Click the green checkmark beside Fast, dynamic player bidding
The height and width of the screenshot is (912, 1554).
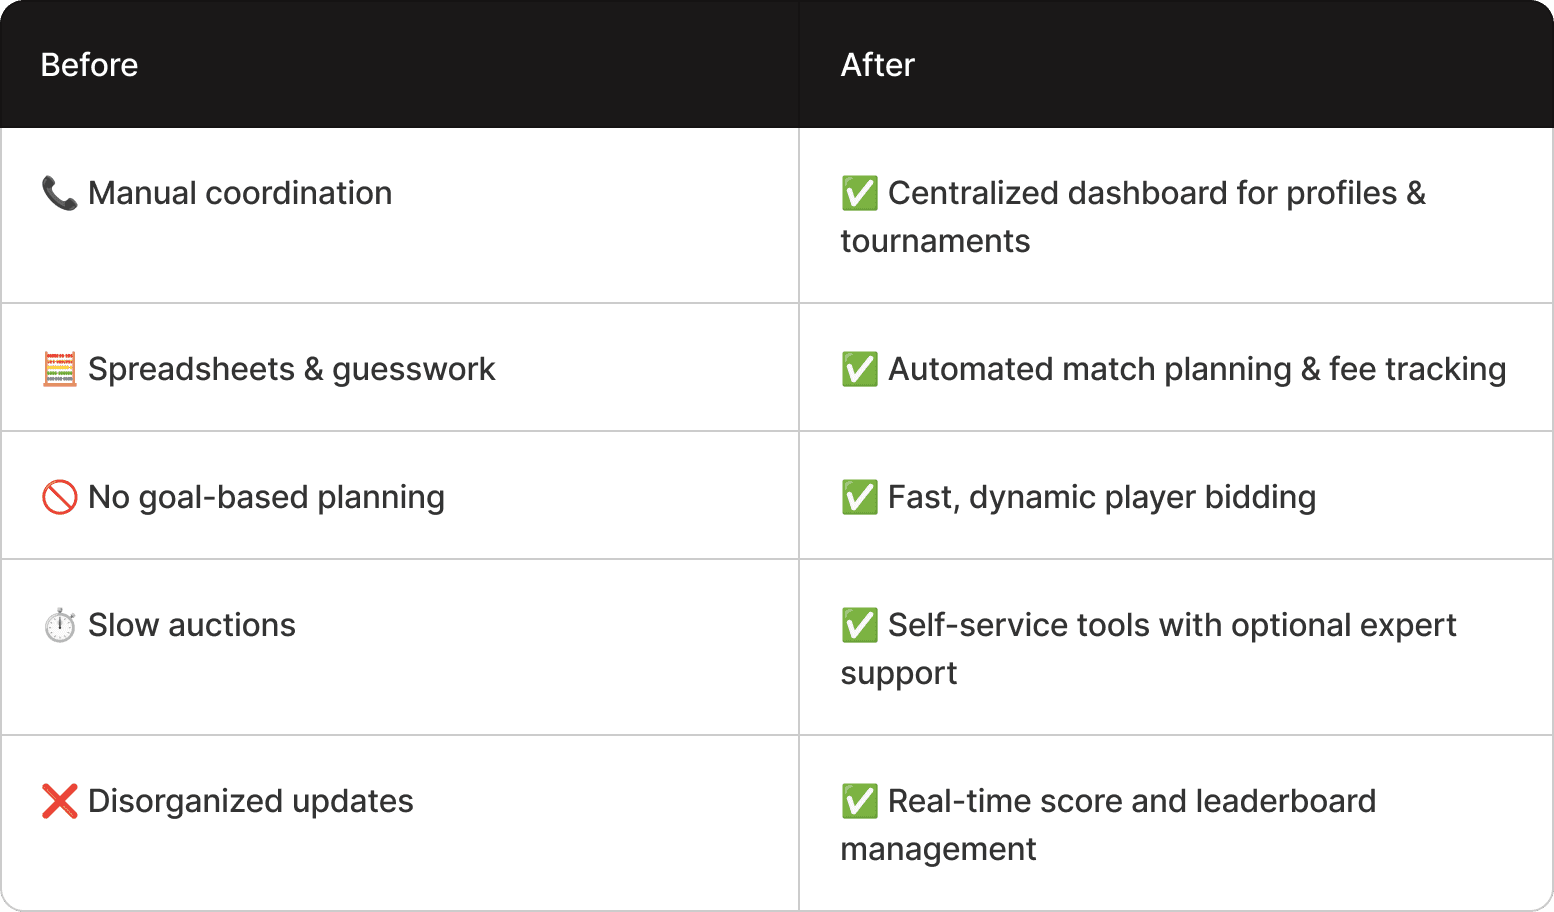[859, 497]
